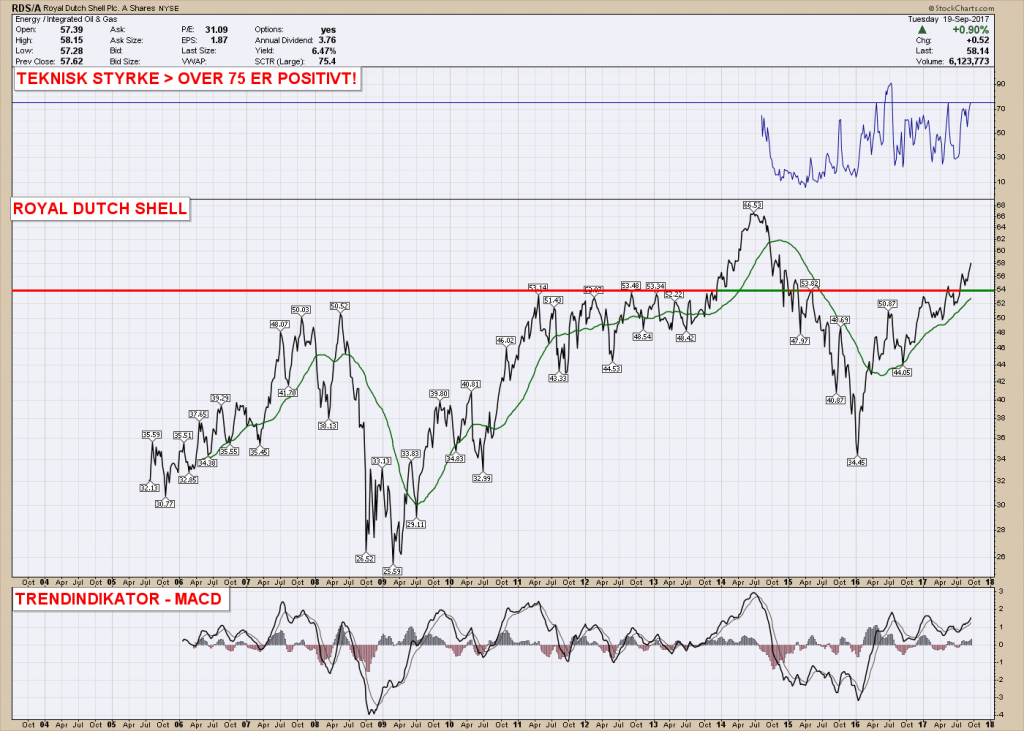Select the High value 58.15
This screenshot has height=731, width=1024.
click(x=71, y=40)
